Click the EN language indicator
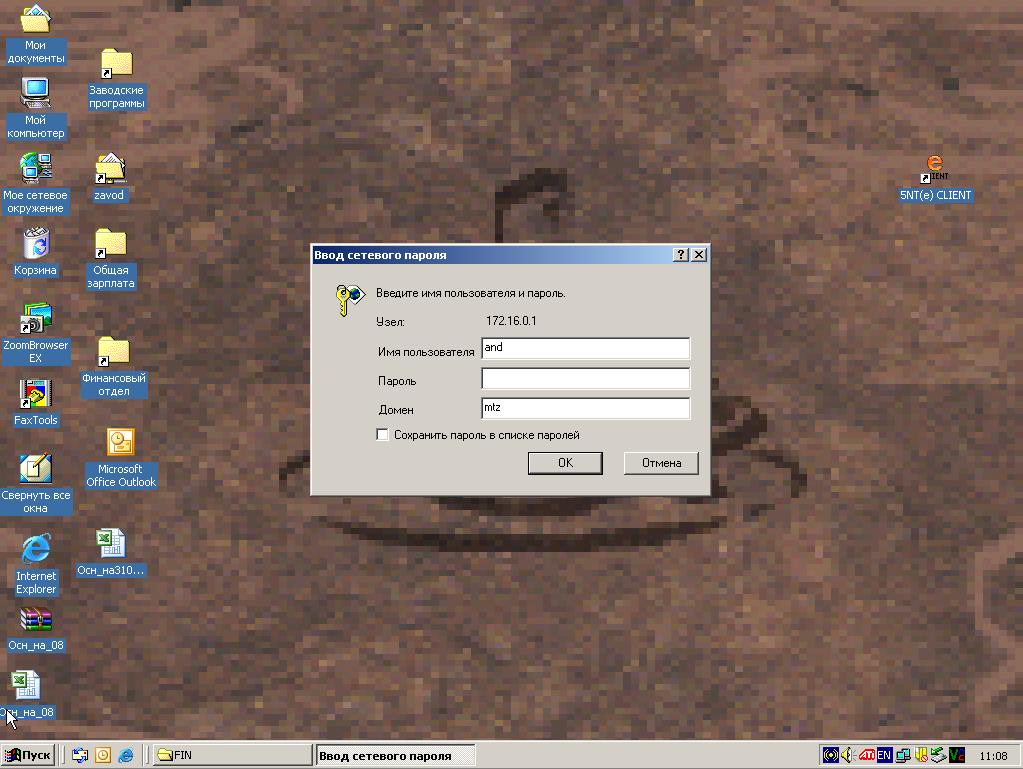This screenshot has height=769, width=1023. tap(884, 755)
